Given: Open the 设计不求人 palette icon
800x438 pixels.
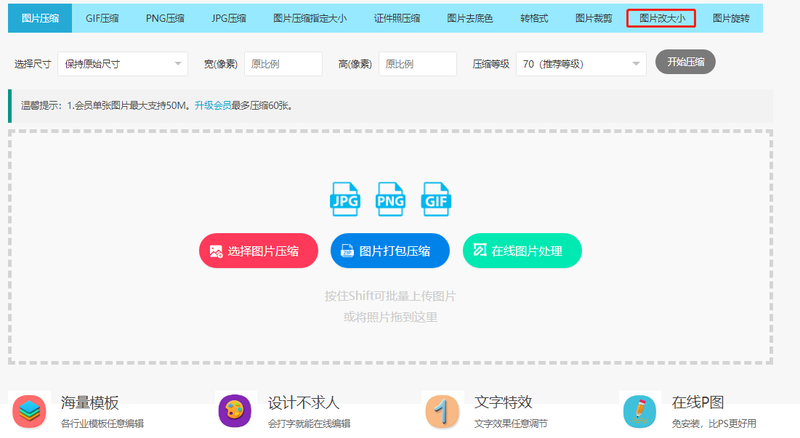Looking at the screenshot, I should click(x=235, y=411).
